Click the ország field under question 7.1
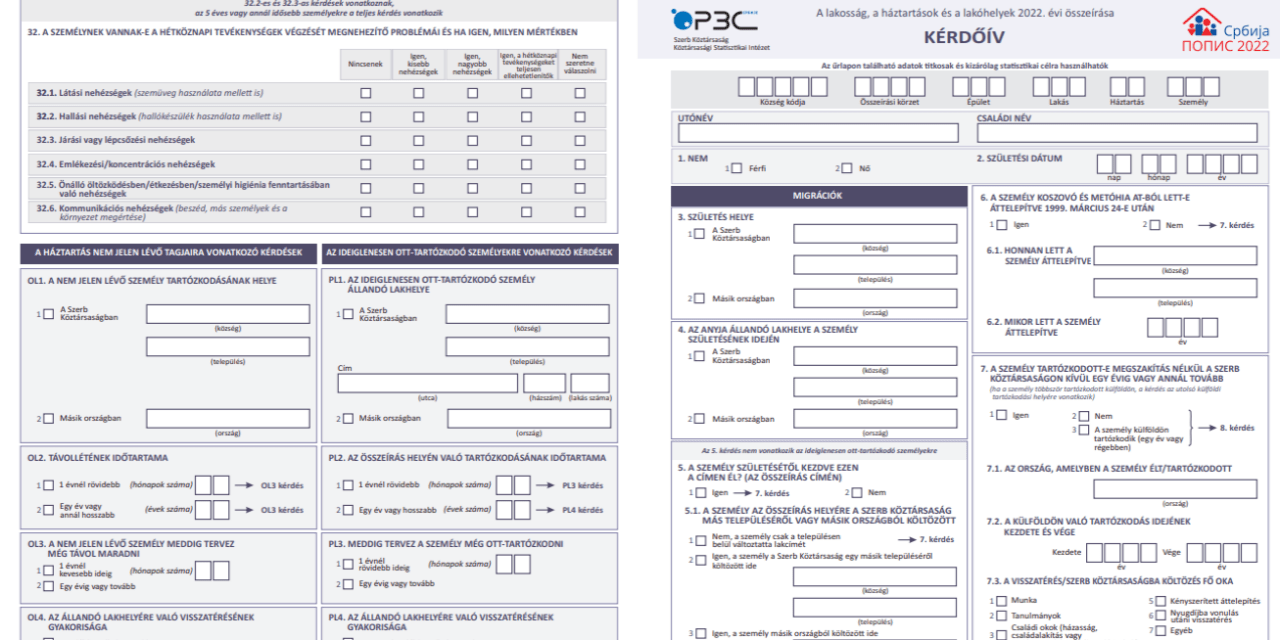The width and height of the screenshot is (1280, 640). [x=1174, y=490]
